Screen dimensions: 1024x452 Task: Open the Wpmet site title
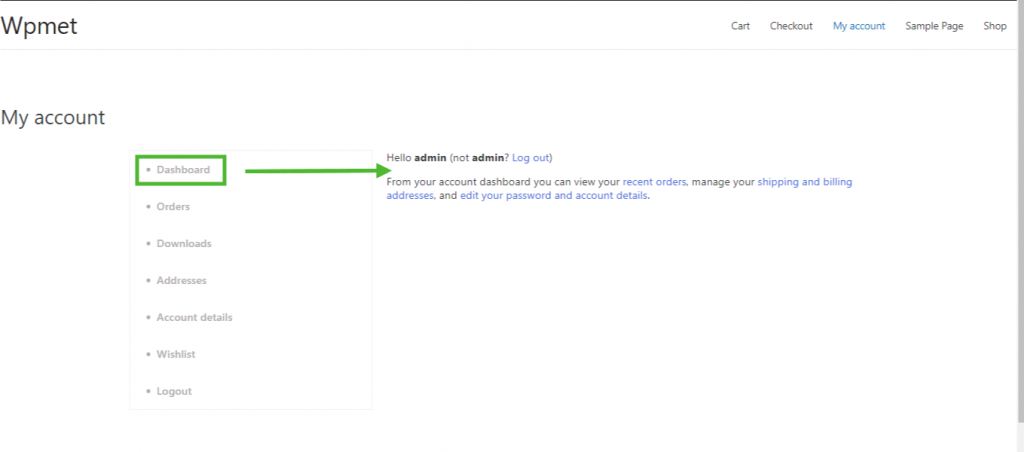coord(39,26)
